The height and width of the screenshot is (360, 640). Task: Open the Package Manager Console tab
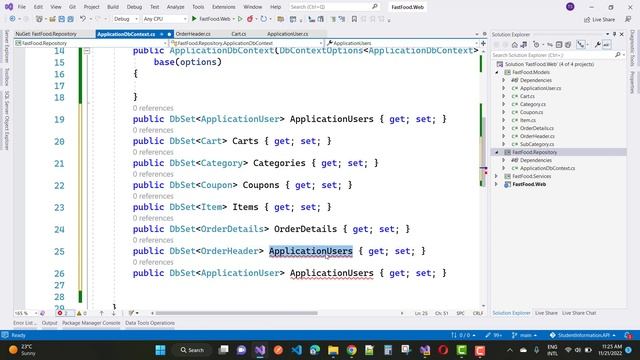pyautogui.click(x=91, y=323)
